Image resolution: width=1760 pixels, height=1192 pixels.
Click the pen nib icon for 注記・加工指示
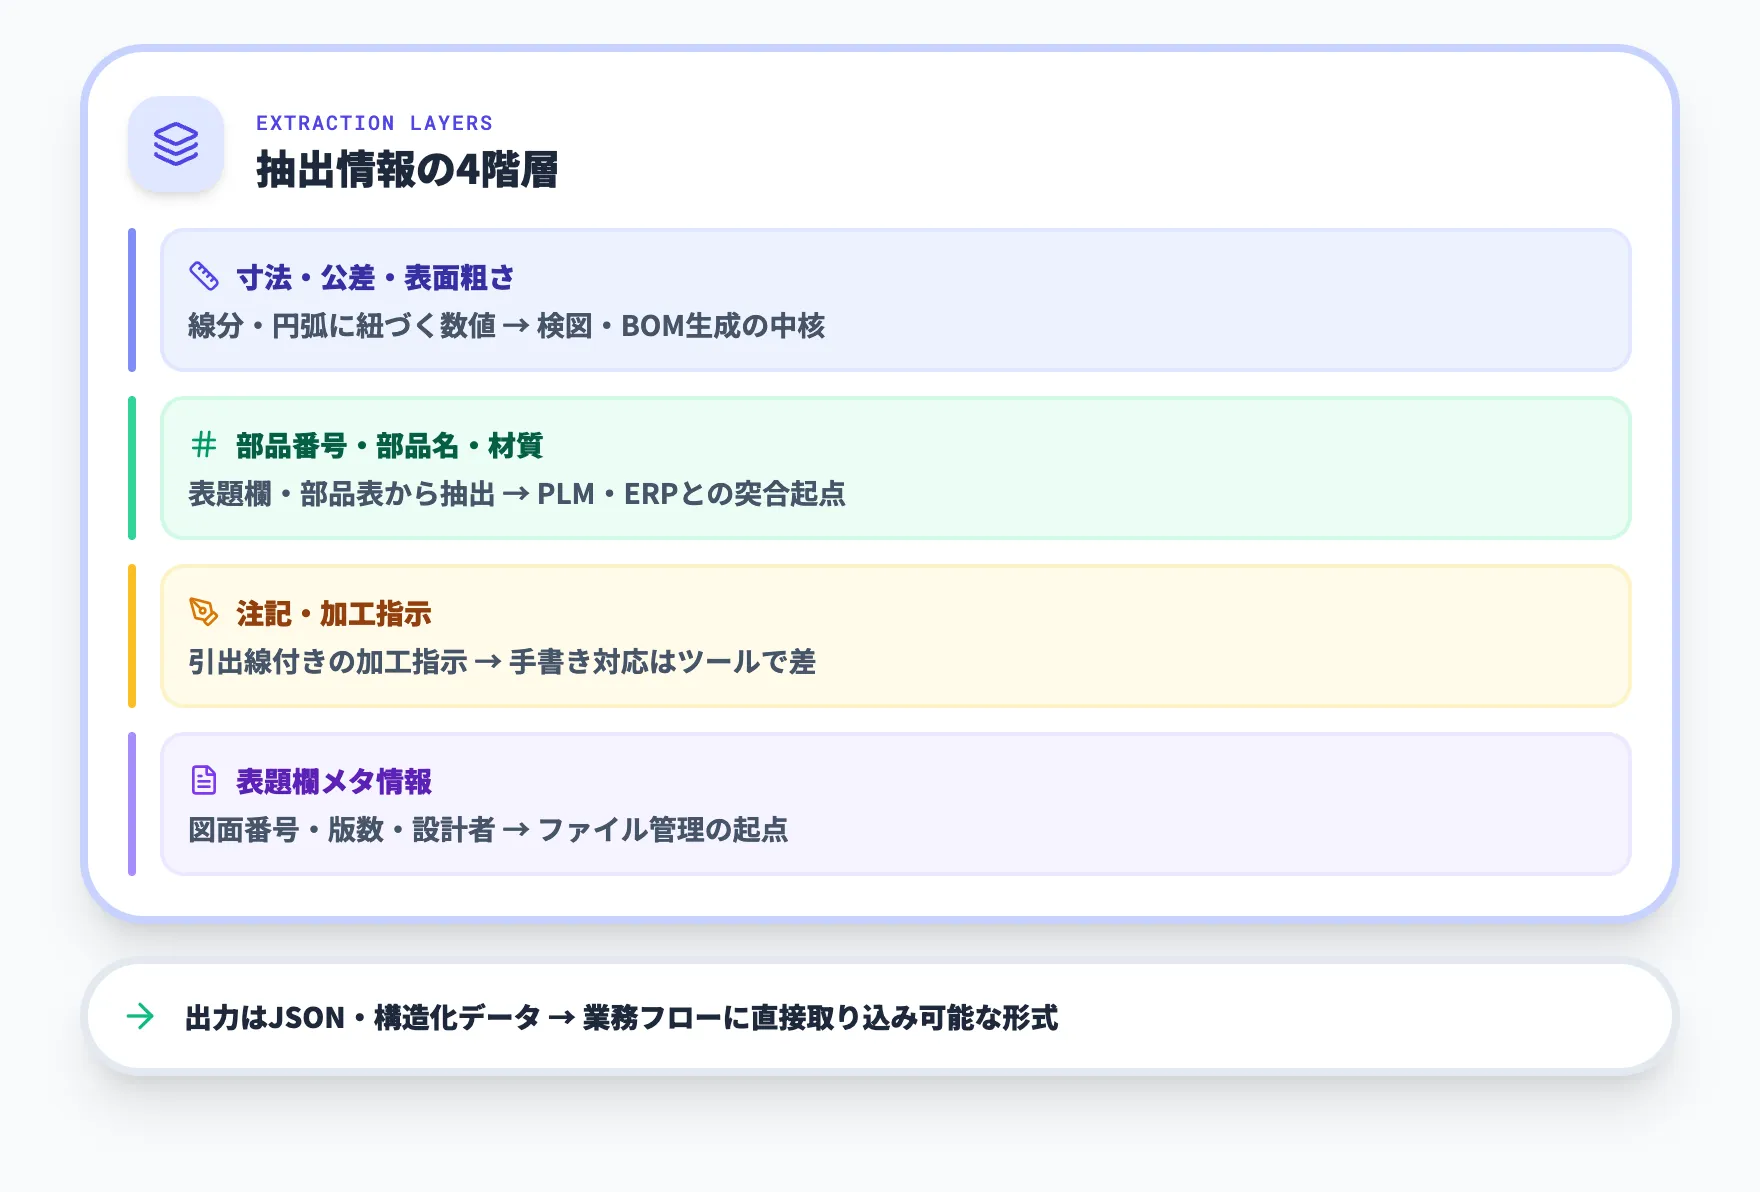pyautogui.click(x=203, y=612)
